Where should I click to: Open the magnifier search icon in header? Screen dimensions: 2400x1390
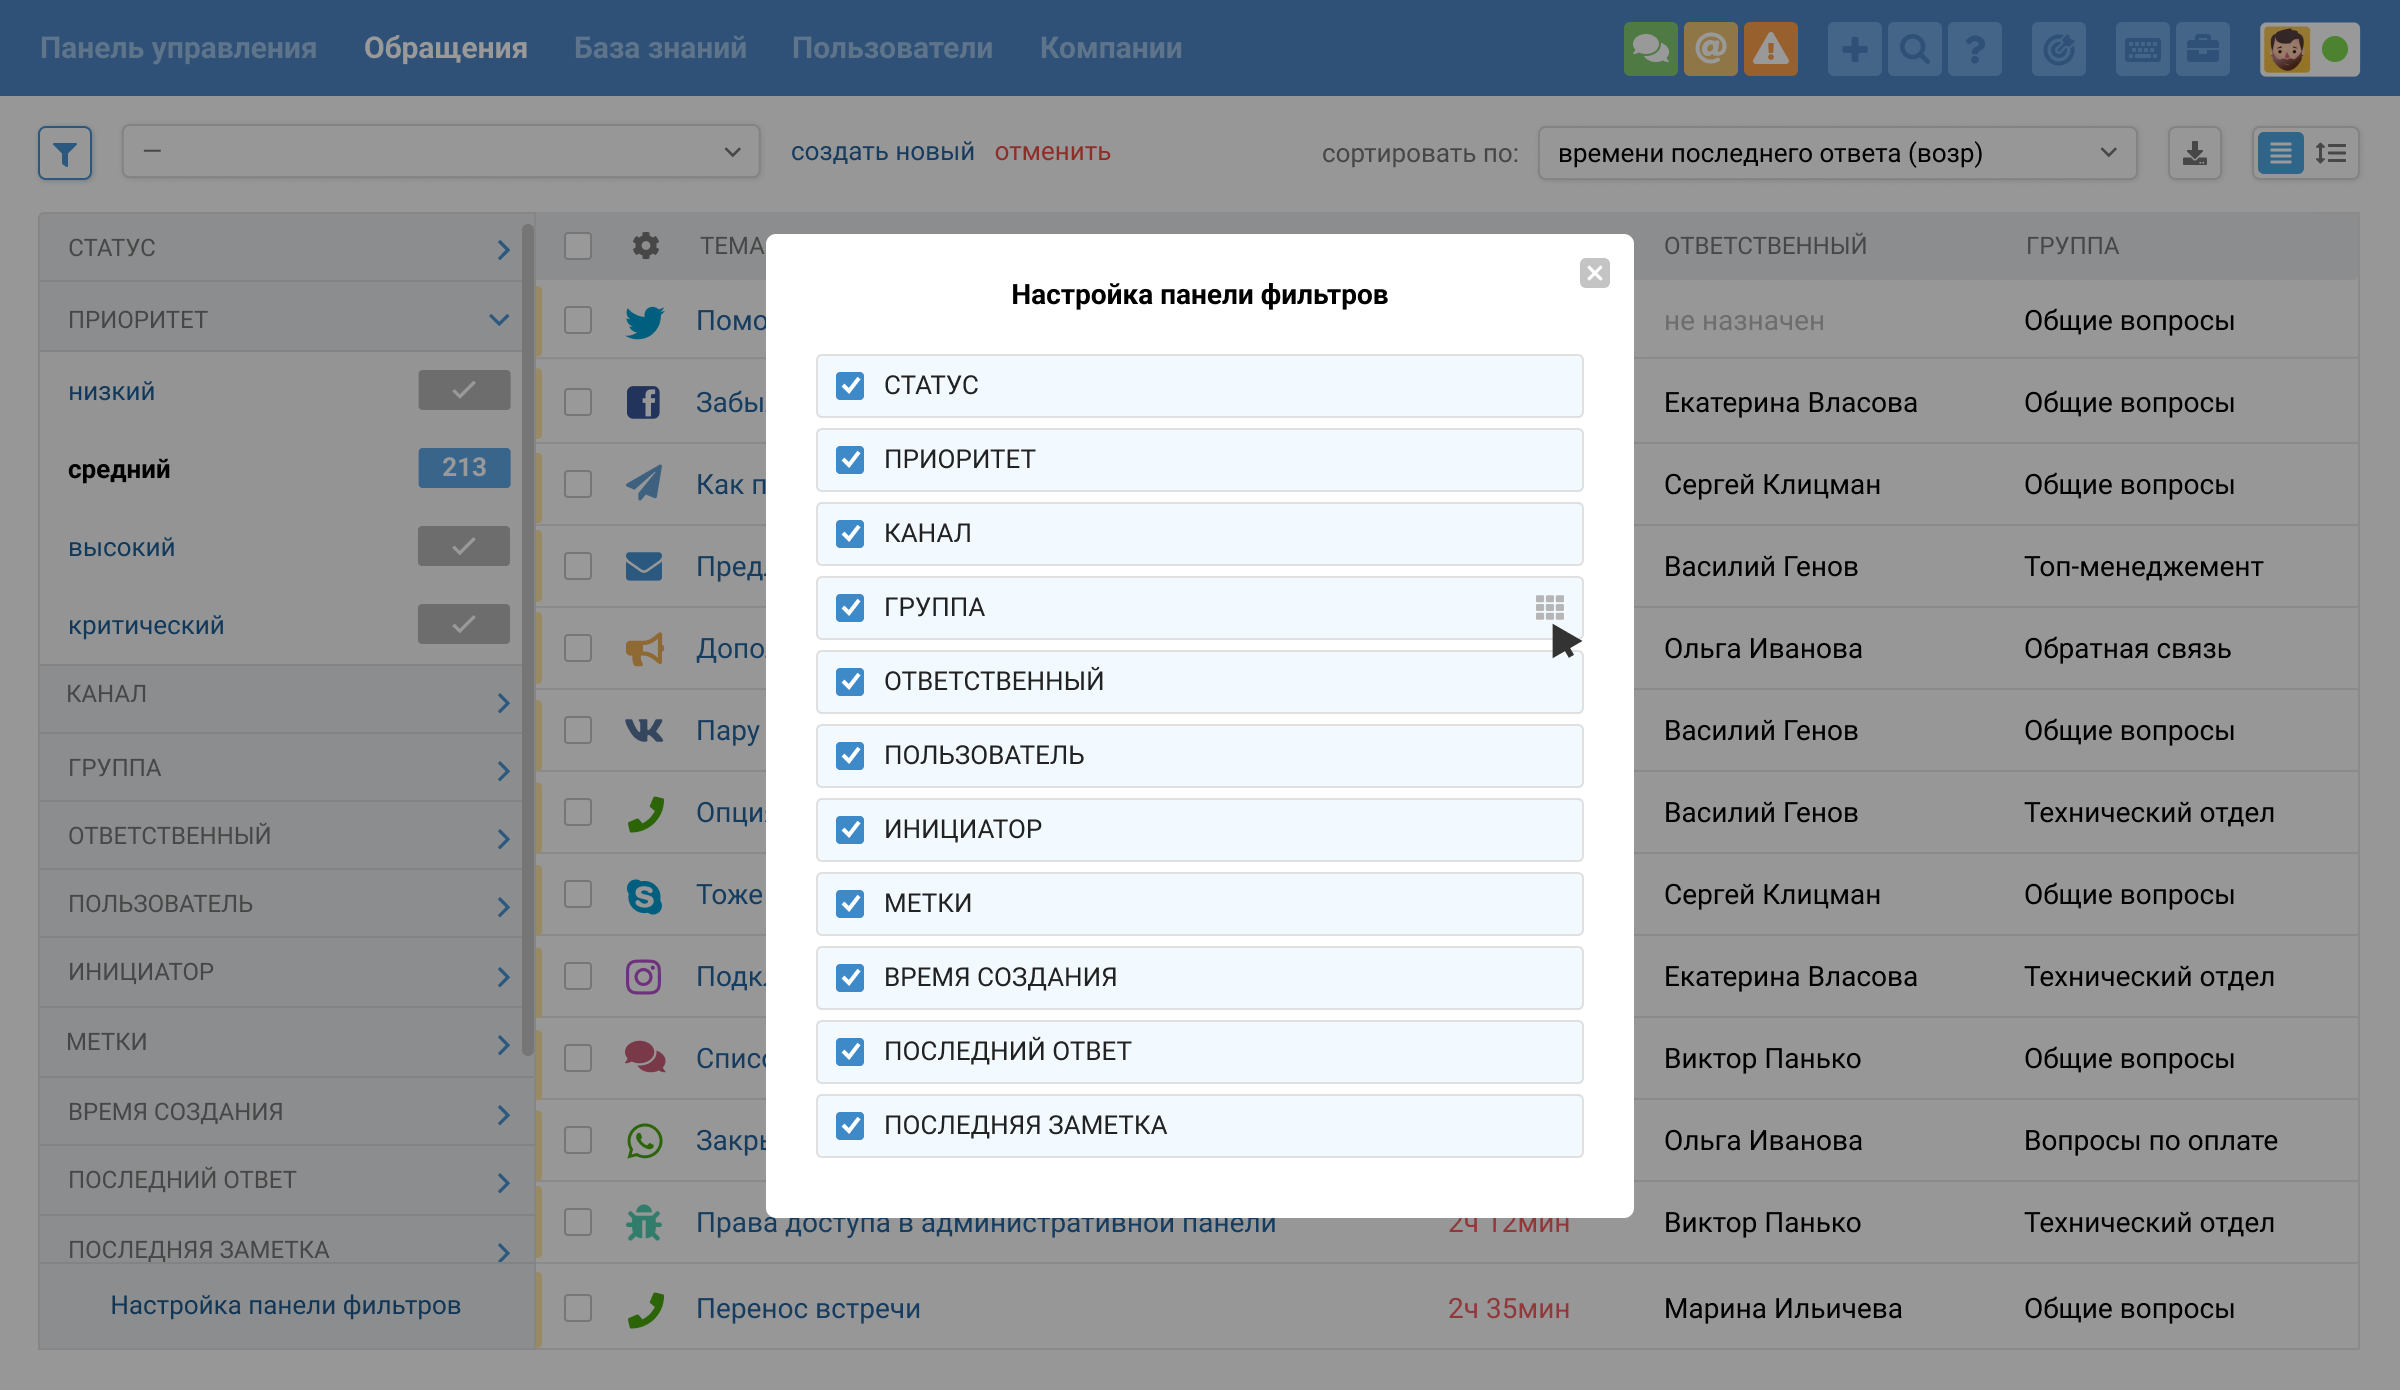(x=1914, y=49)
